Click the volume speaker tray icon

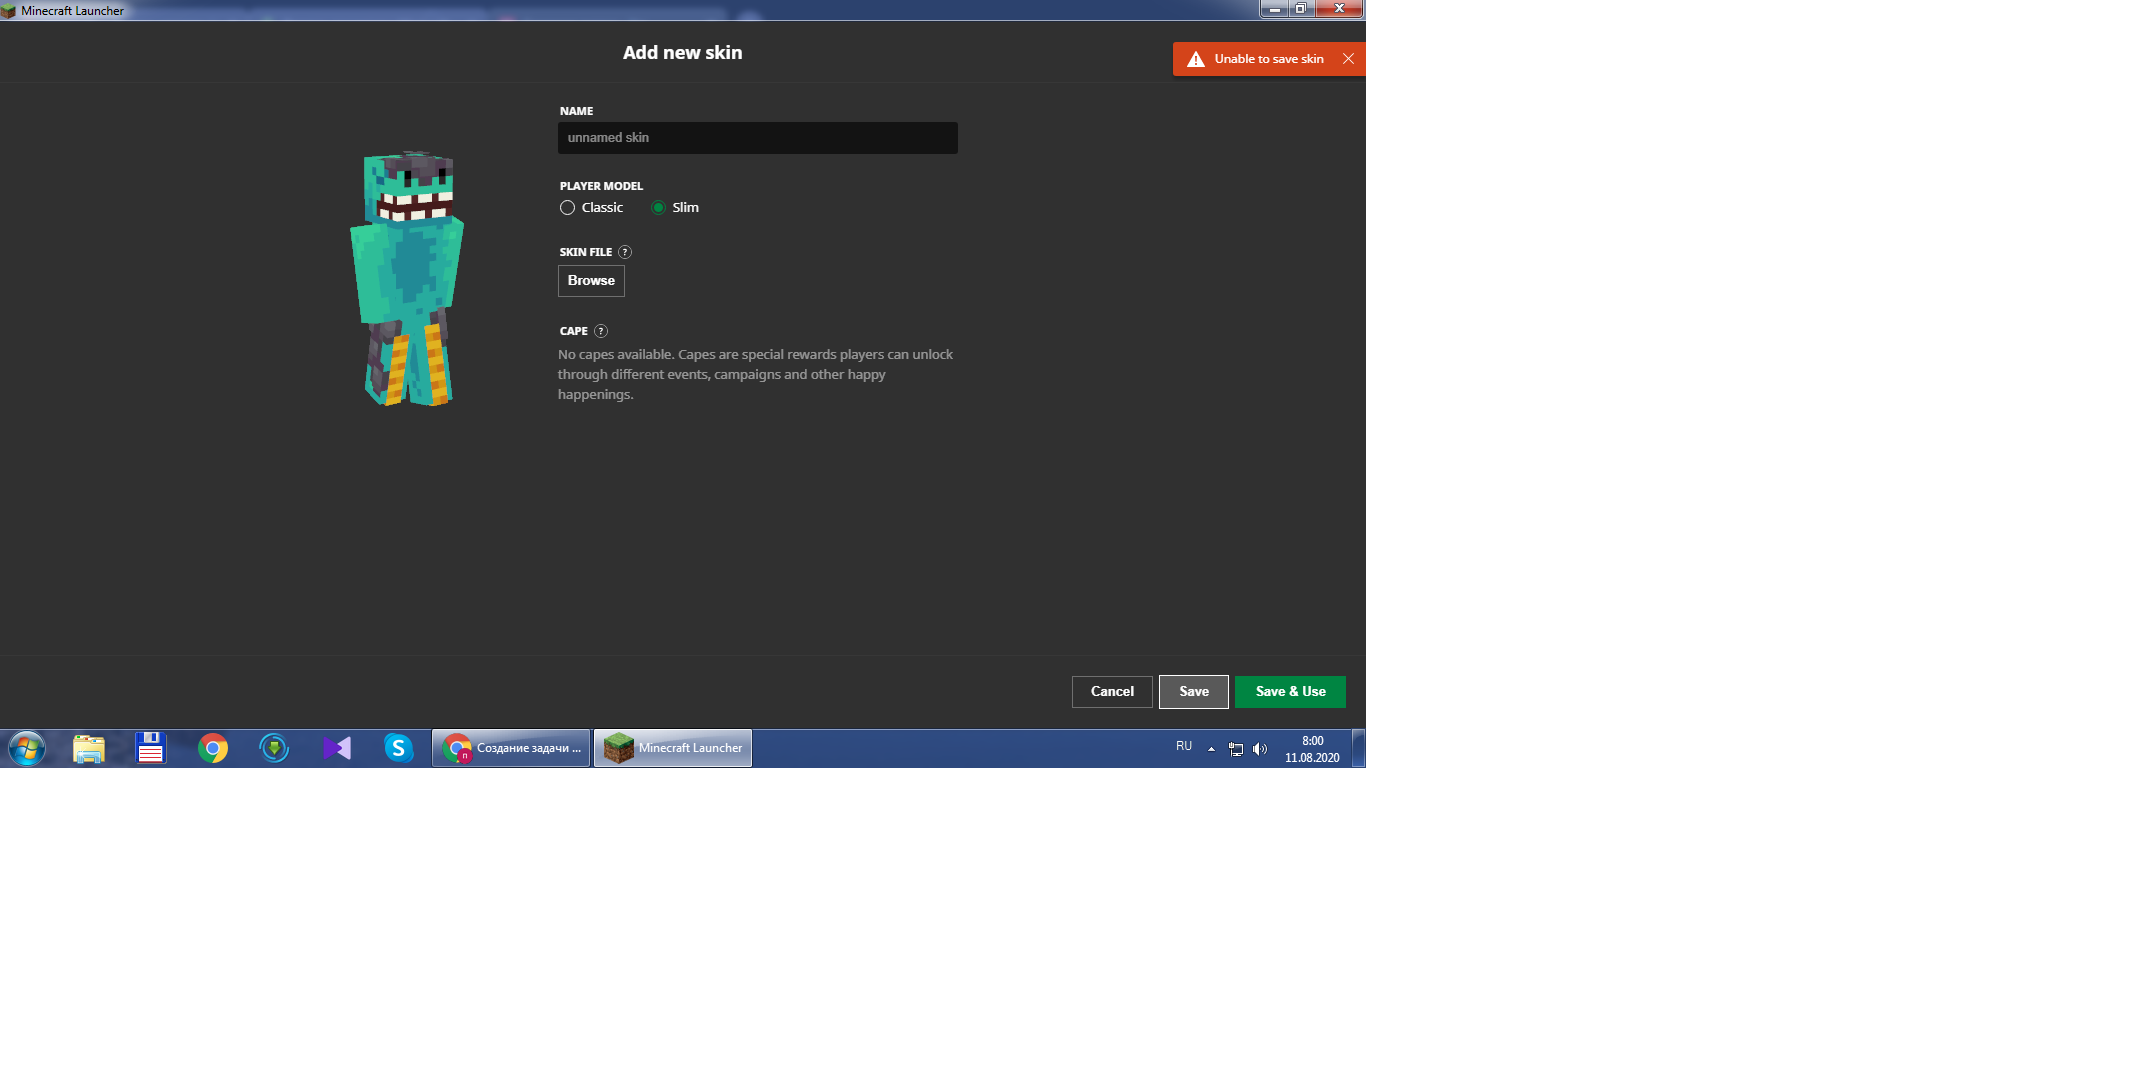[1260, 749]
